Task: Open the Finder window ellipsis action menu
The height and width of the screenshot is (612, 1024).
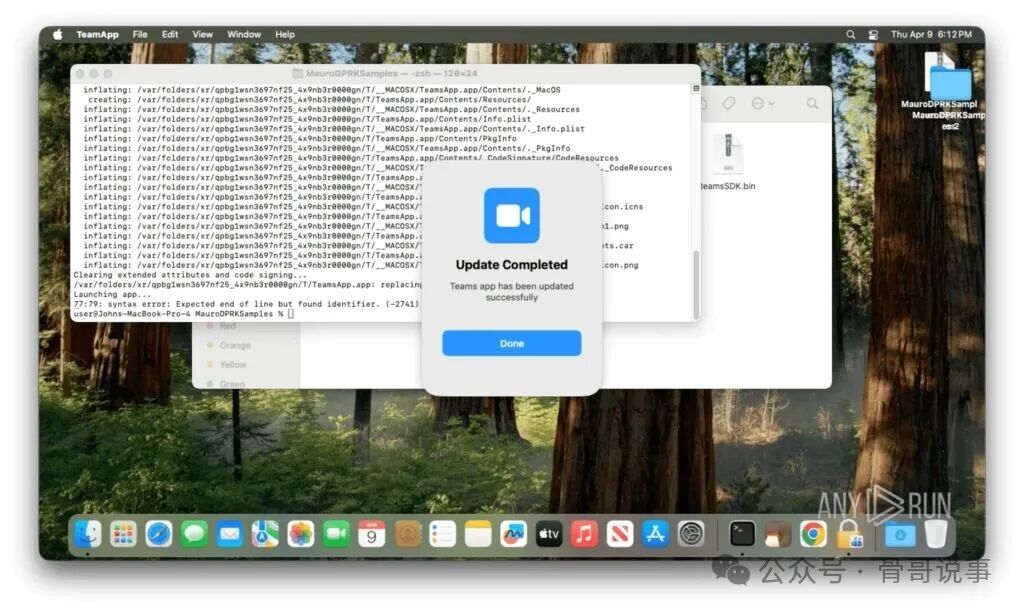Action: [761, 103]
